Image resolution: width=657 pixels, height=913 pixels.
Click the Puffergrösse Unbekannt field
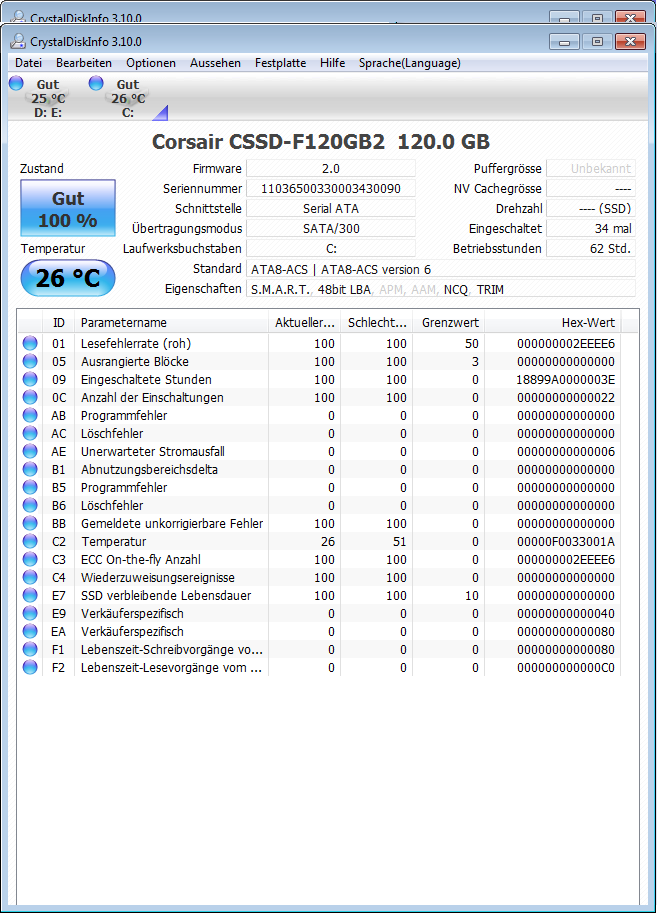click(x=591, y=169)
